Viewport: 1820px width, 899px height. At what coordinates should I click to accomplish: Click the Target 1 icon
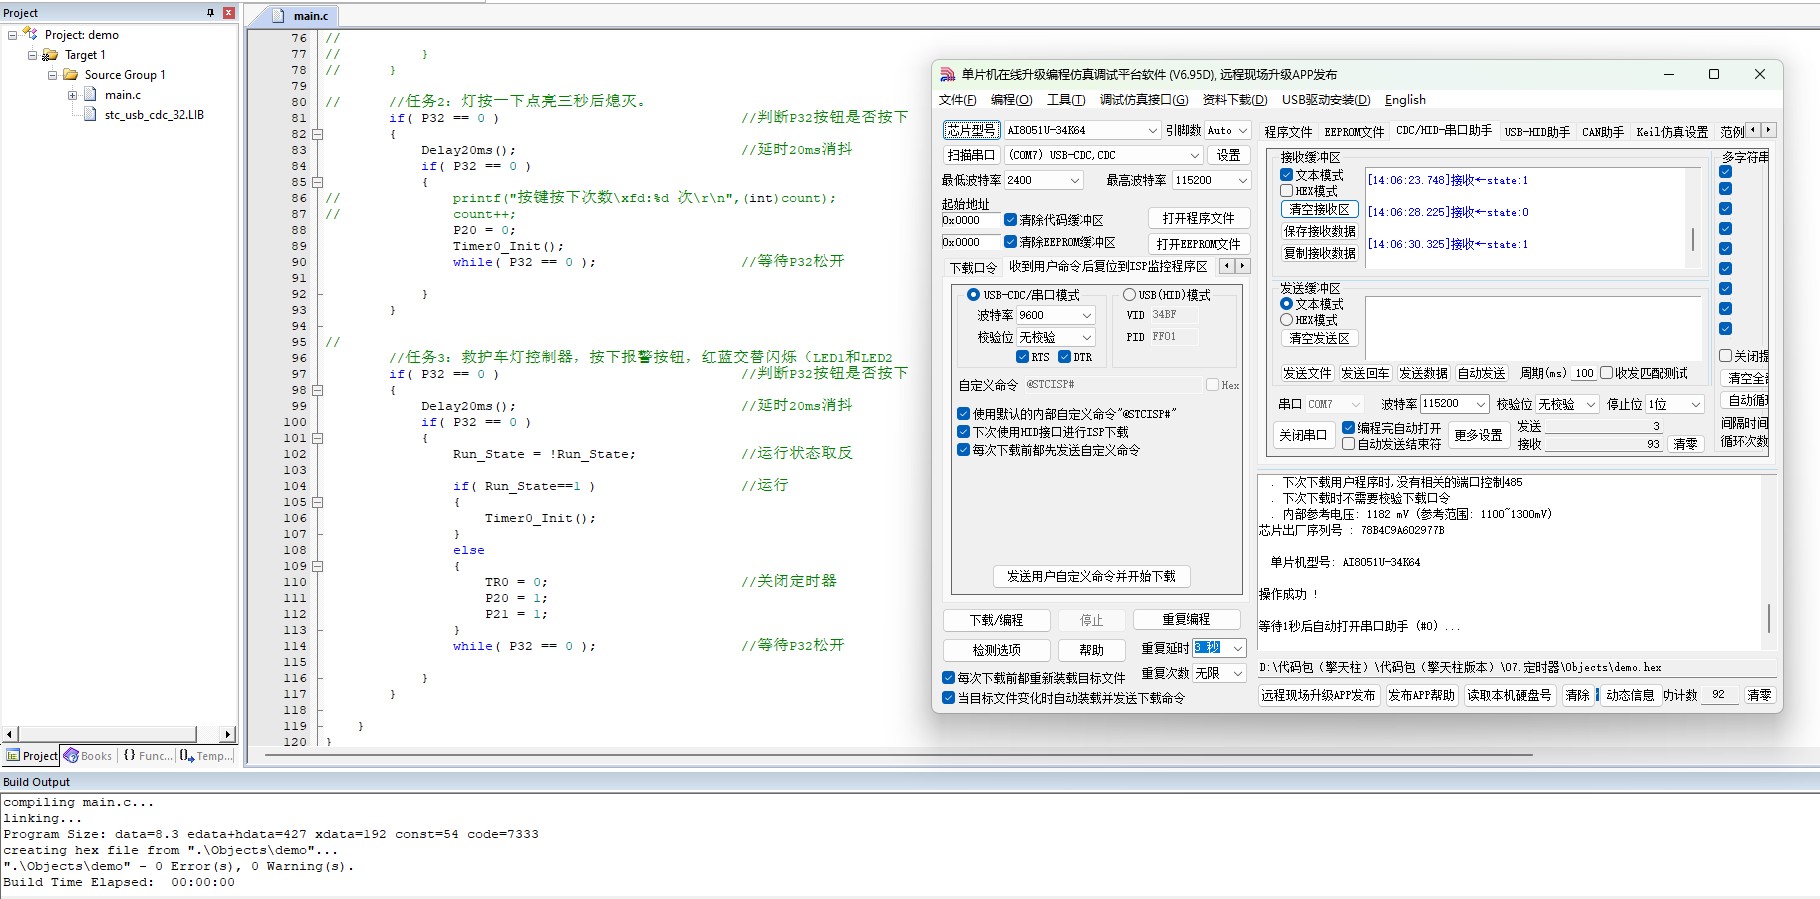(x=50, y=55)
